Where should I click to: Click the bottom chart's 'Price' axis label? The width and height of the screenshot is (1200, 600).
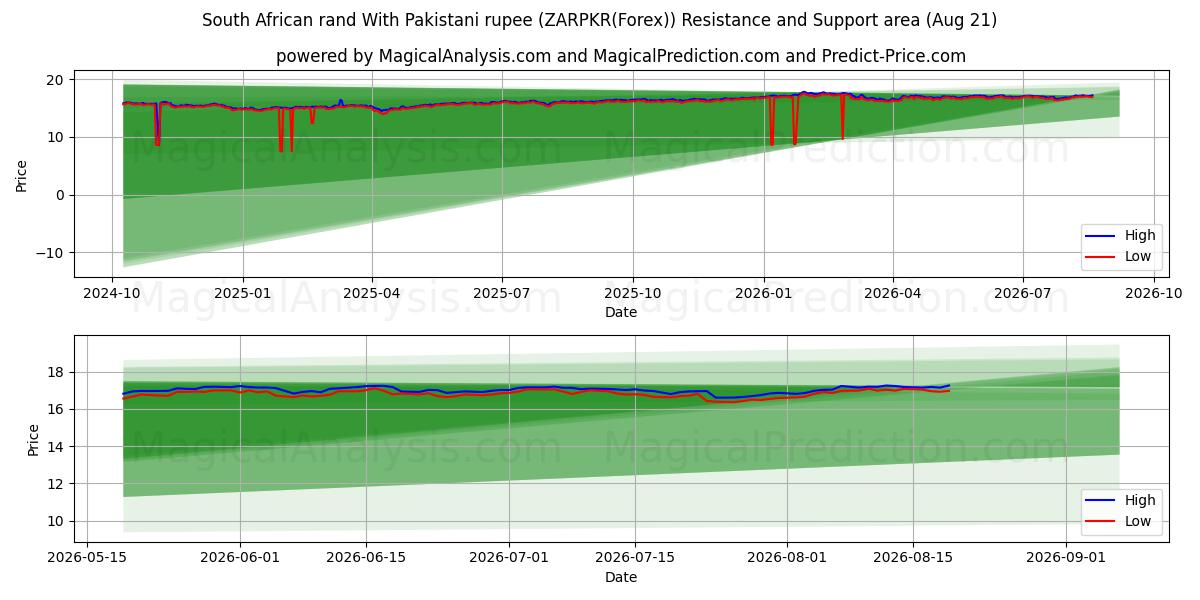tap(34, 439)
